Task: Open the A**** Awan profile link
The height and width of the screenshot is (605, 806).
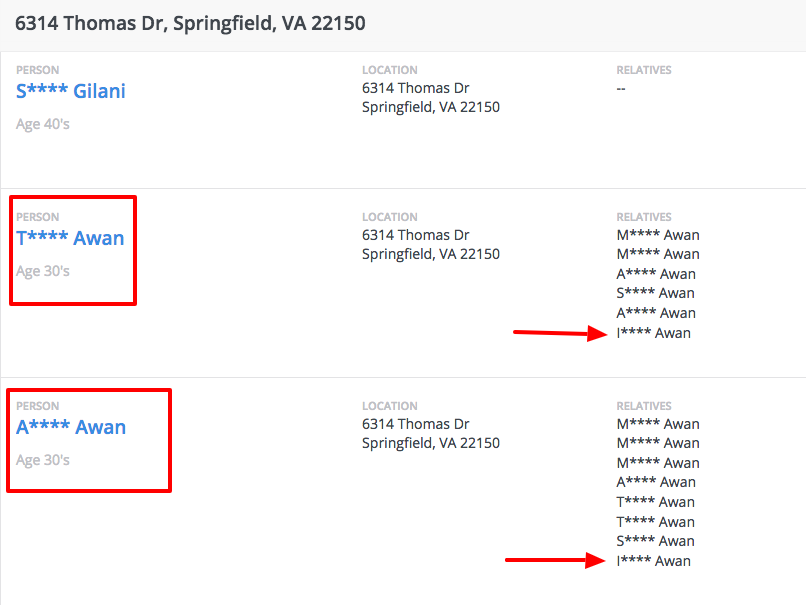Action: (72, 427)
